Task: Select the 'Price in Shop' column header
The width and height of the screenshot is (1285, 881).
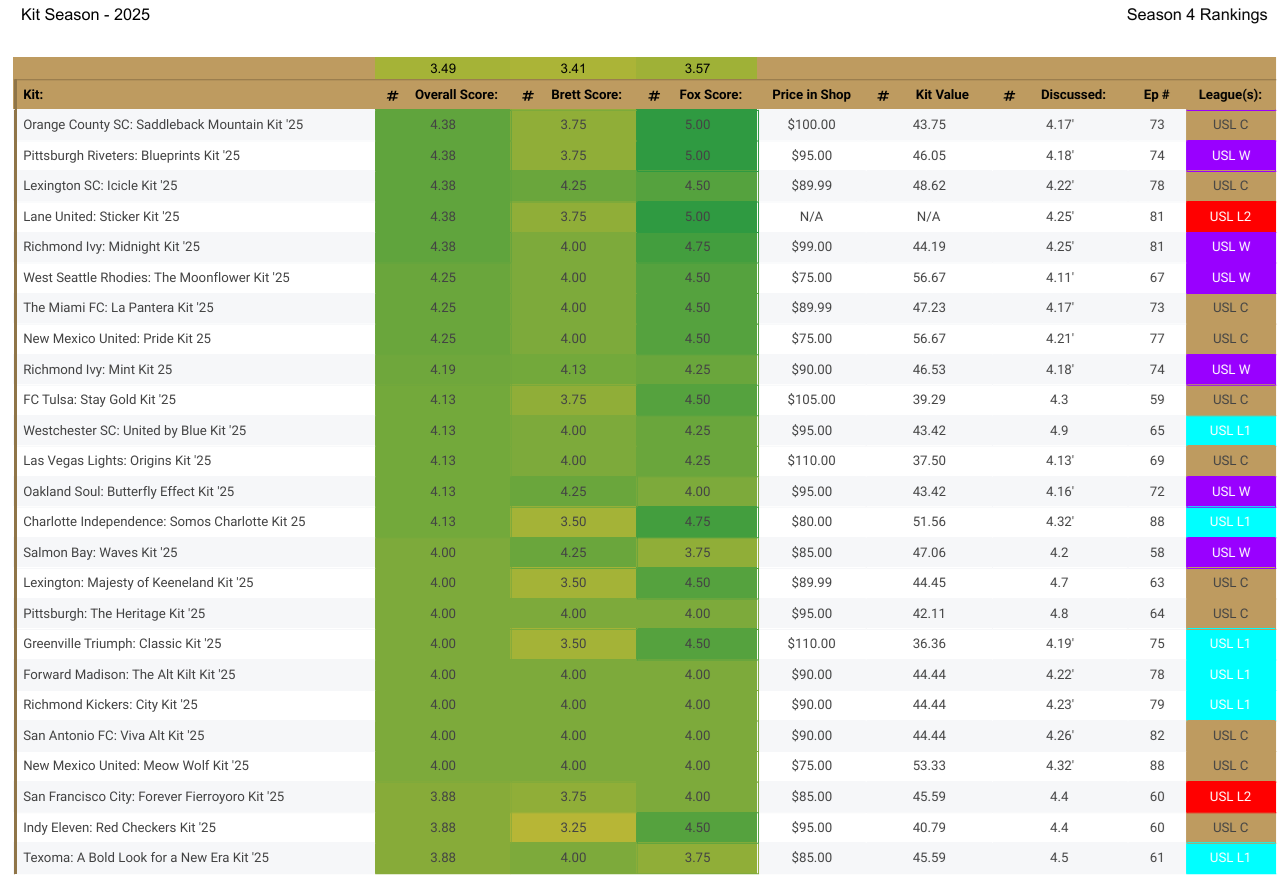Action: (811, 95)
